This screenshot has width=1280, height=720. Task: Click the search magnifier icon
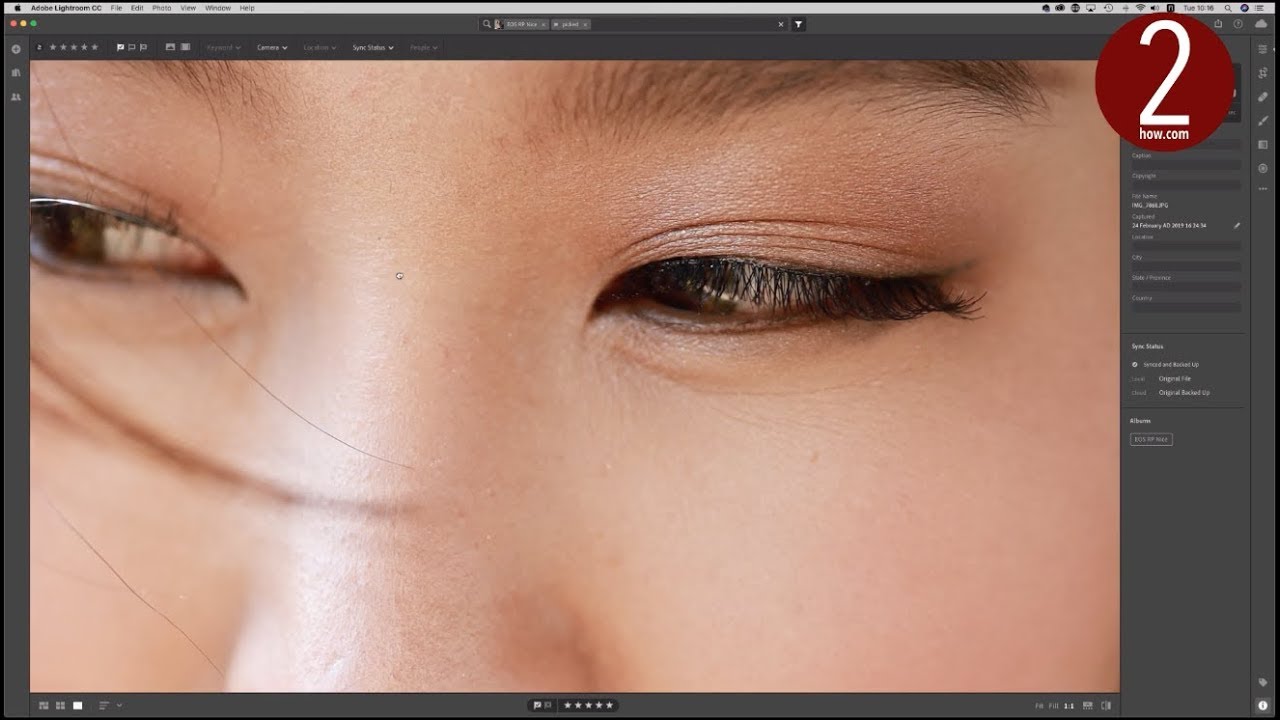(486, 24)
